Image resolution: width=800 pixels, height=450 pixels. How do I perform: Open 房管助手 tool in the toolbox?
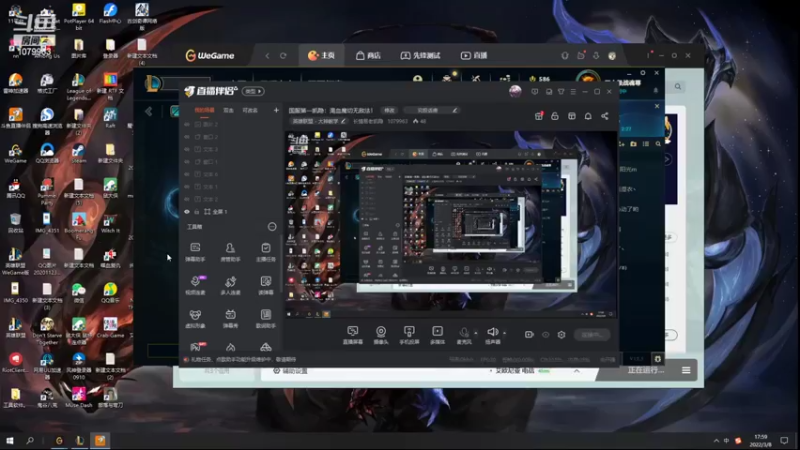point(230,252)
